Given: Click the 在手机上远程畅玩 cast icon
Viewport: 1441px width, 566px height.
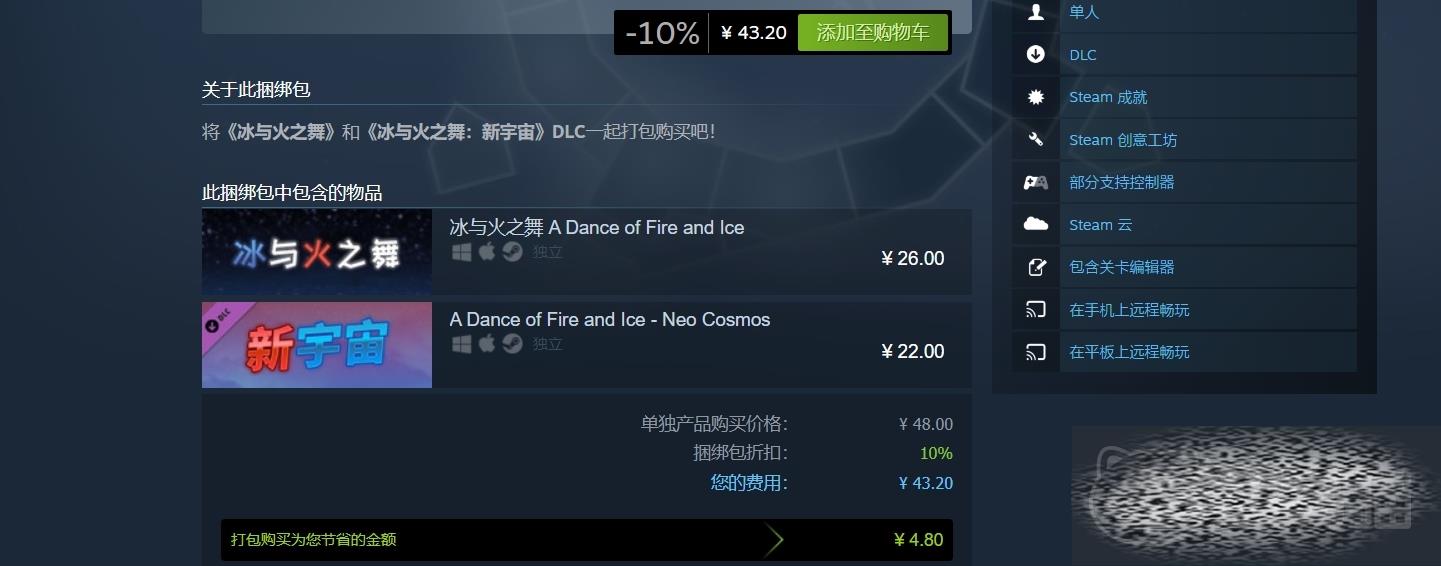Looking at the screenshot, I should pos(1036,310).
